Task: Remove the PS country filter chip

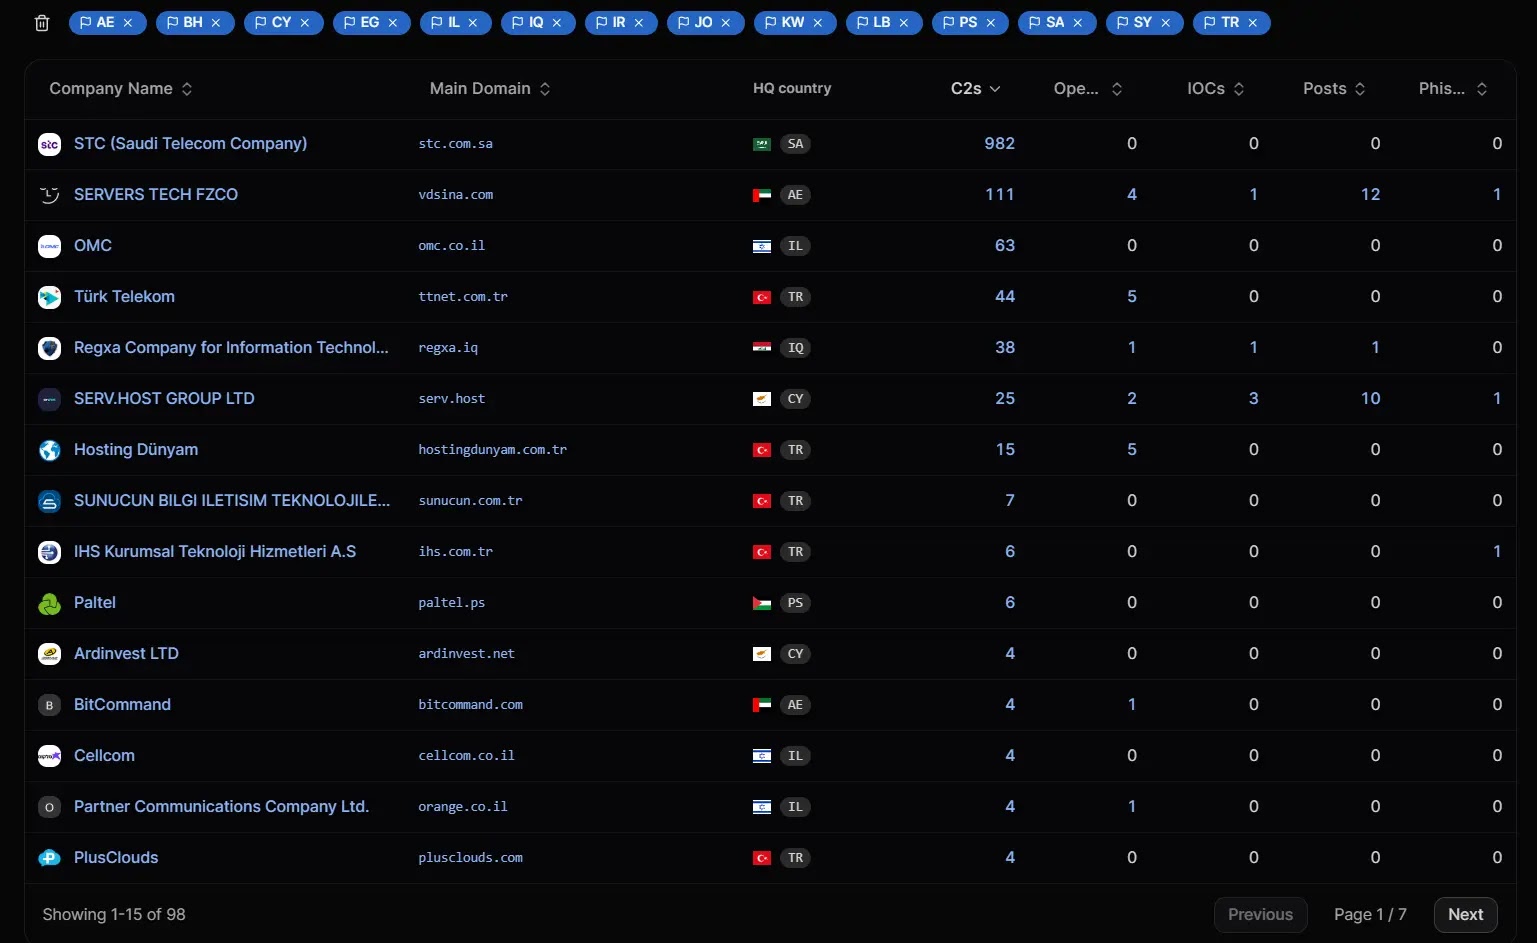Action: click(x=991, y=23)
